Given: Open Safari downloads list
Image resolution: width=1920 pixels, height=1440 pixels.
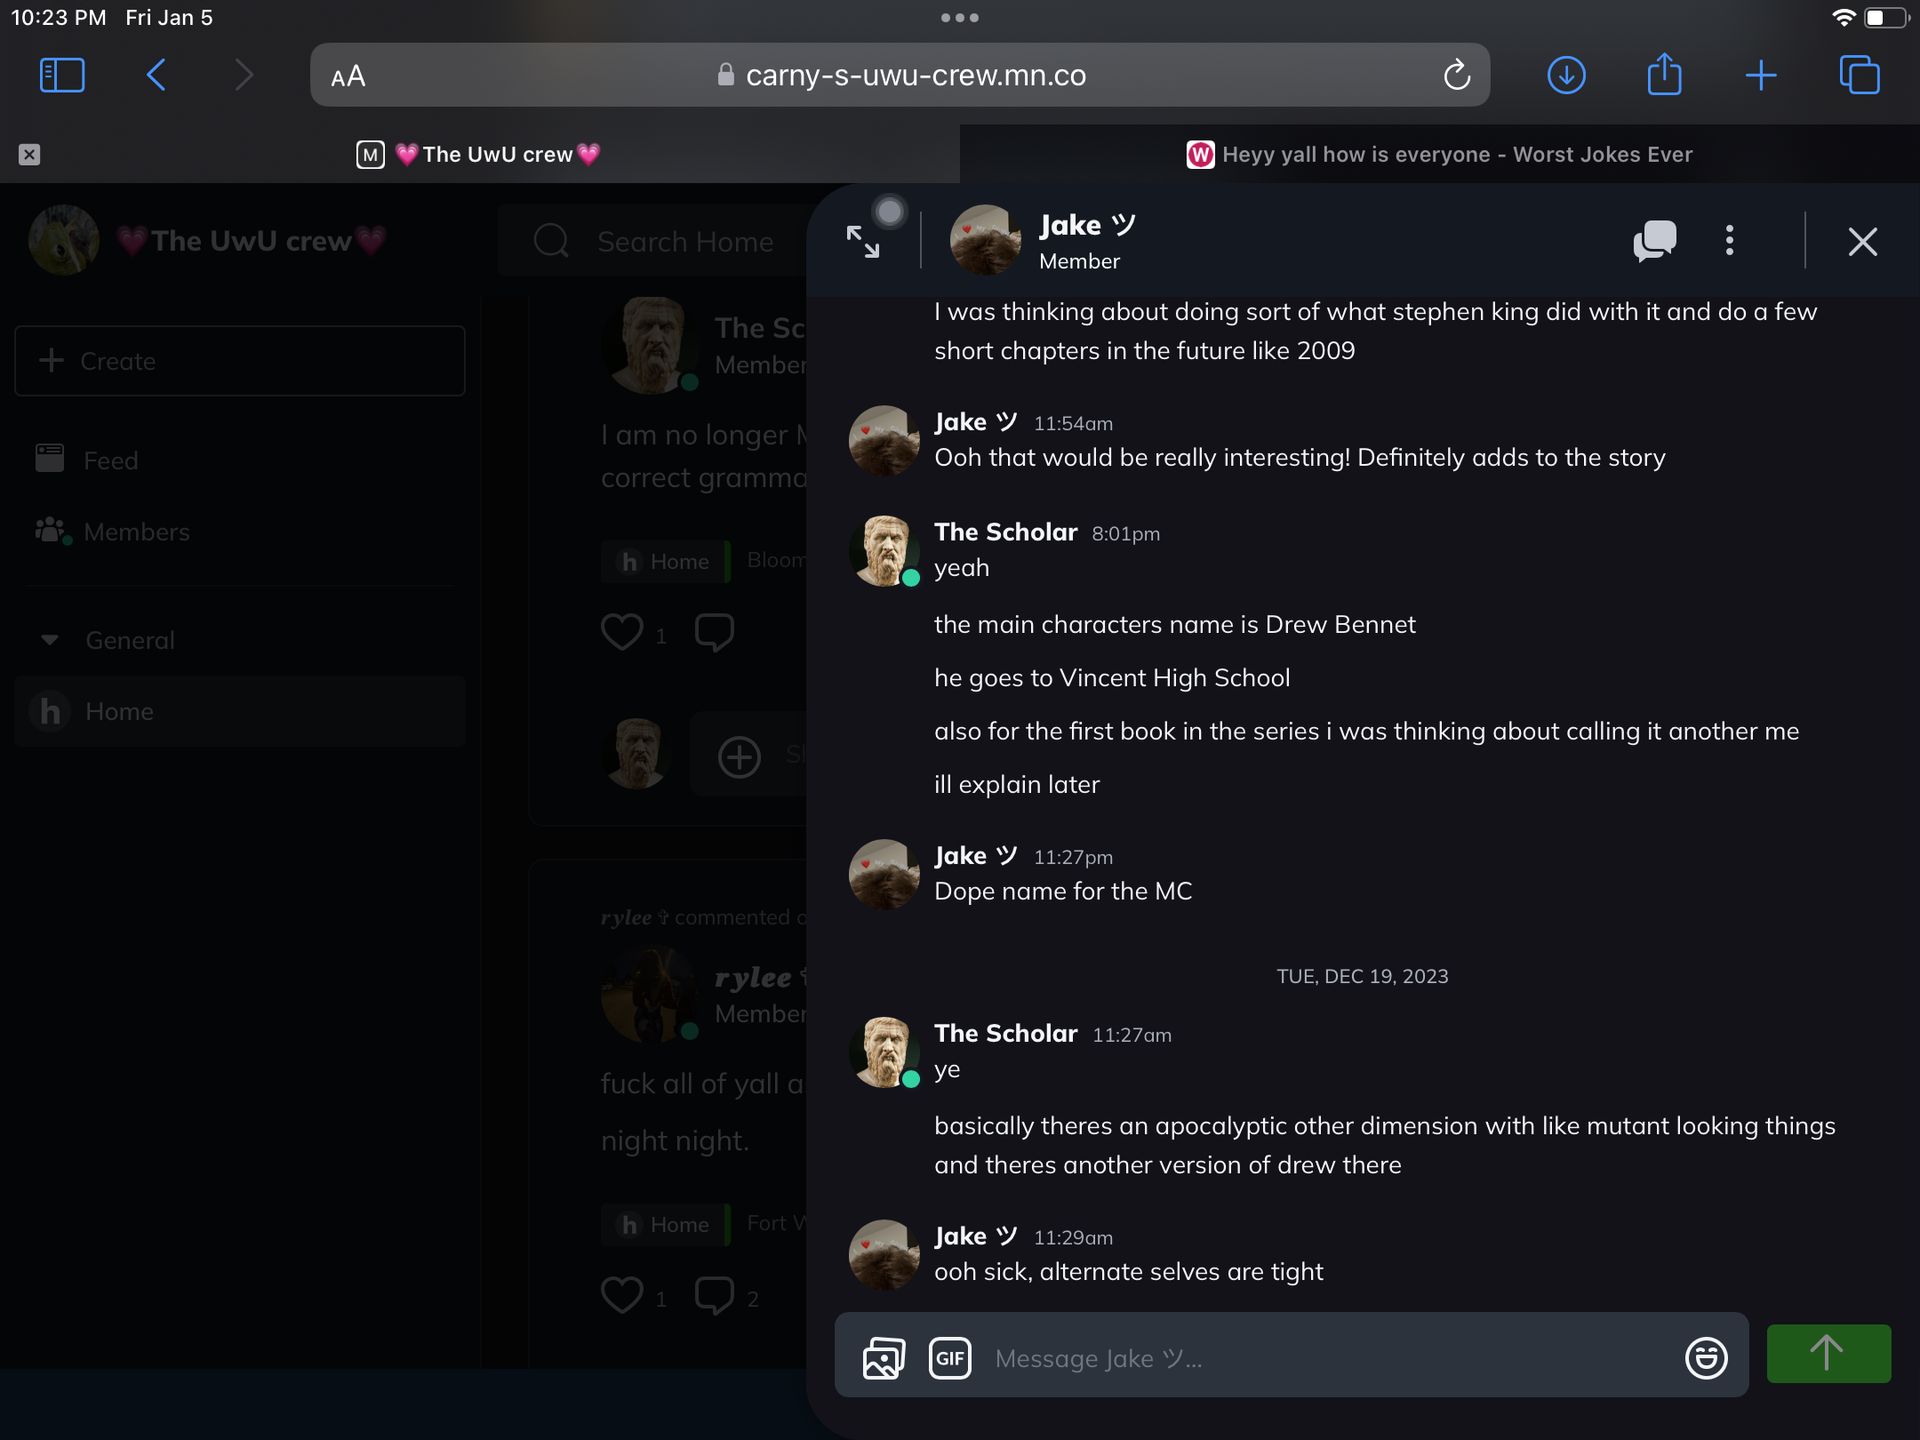Looking at the screenshot, I should coord(1566,75).
